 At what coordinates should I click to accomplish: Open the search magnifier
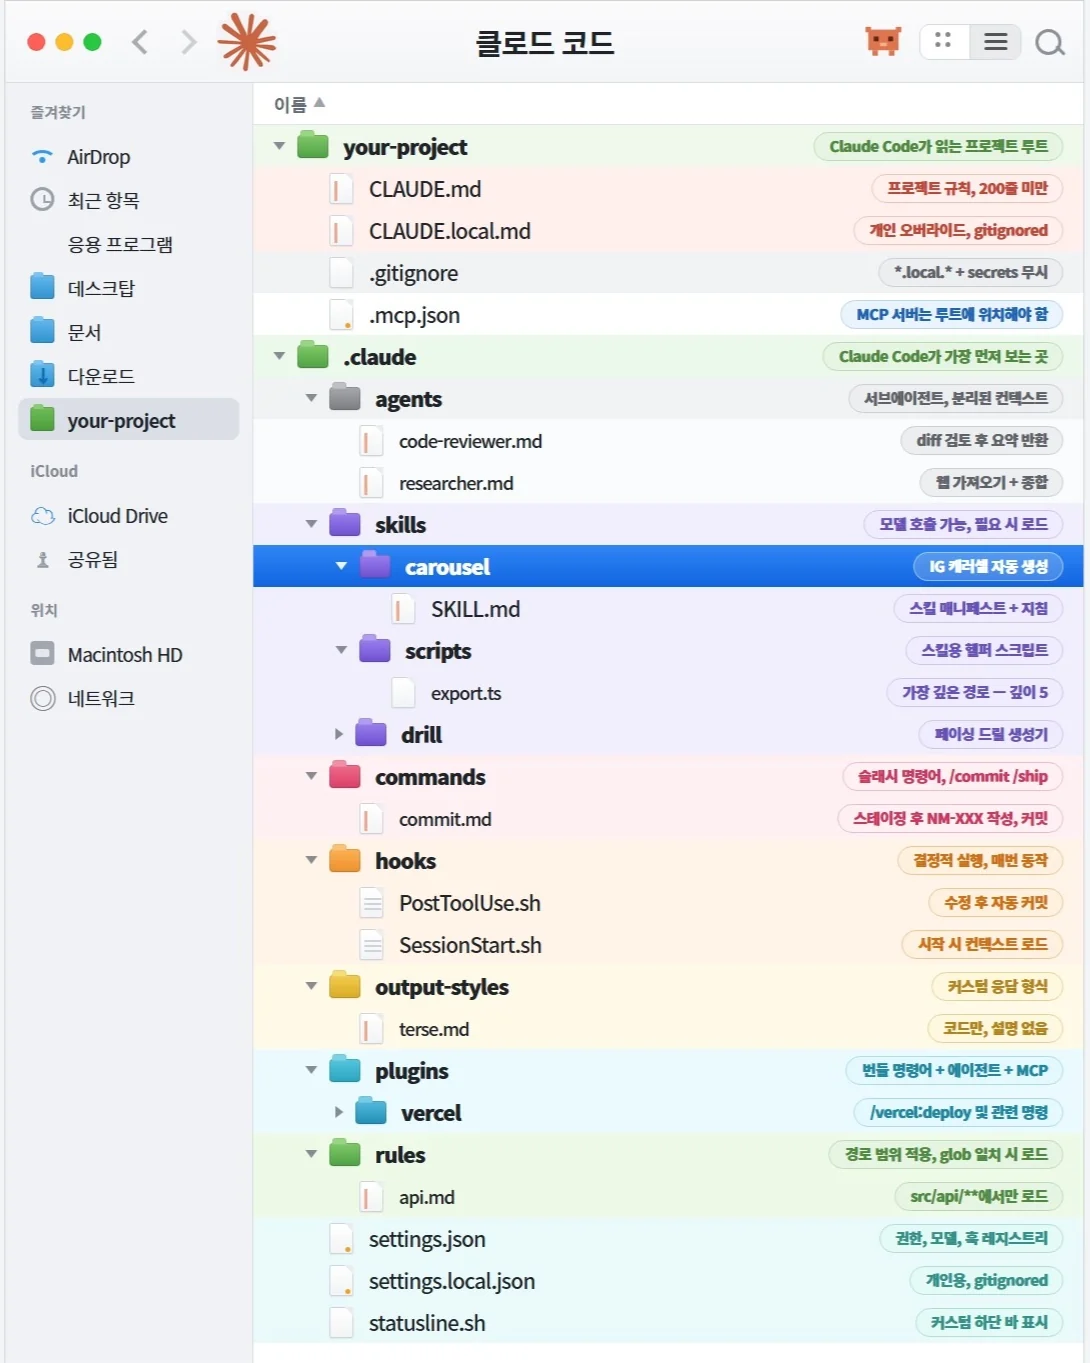(x=1049, y=42)
